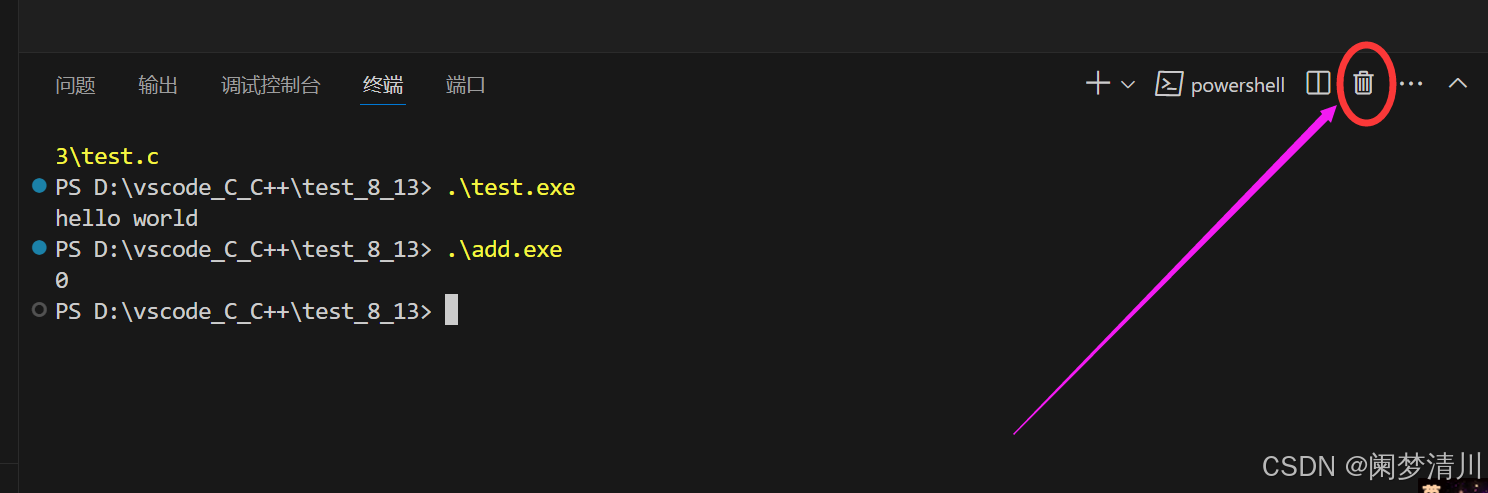Split the terminal with the split icon
The image size is (1488, 493).
pos(1318,84)
